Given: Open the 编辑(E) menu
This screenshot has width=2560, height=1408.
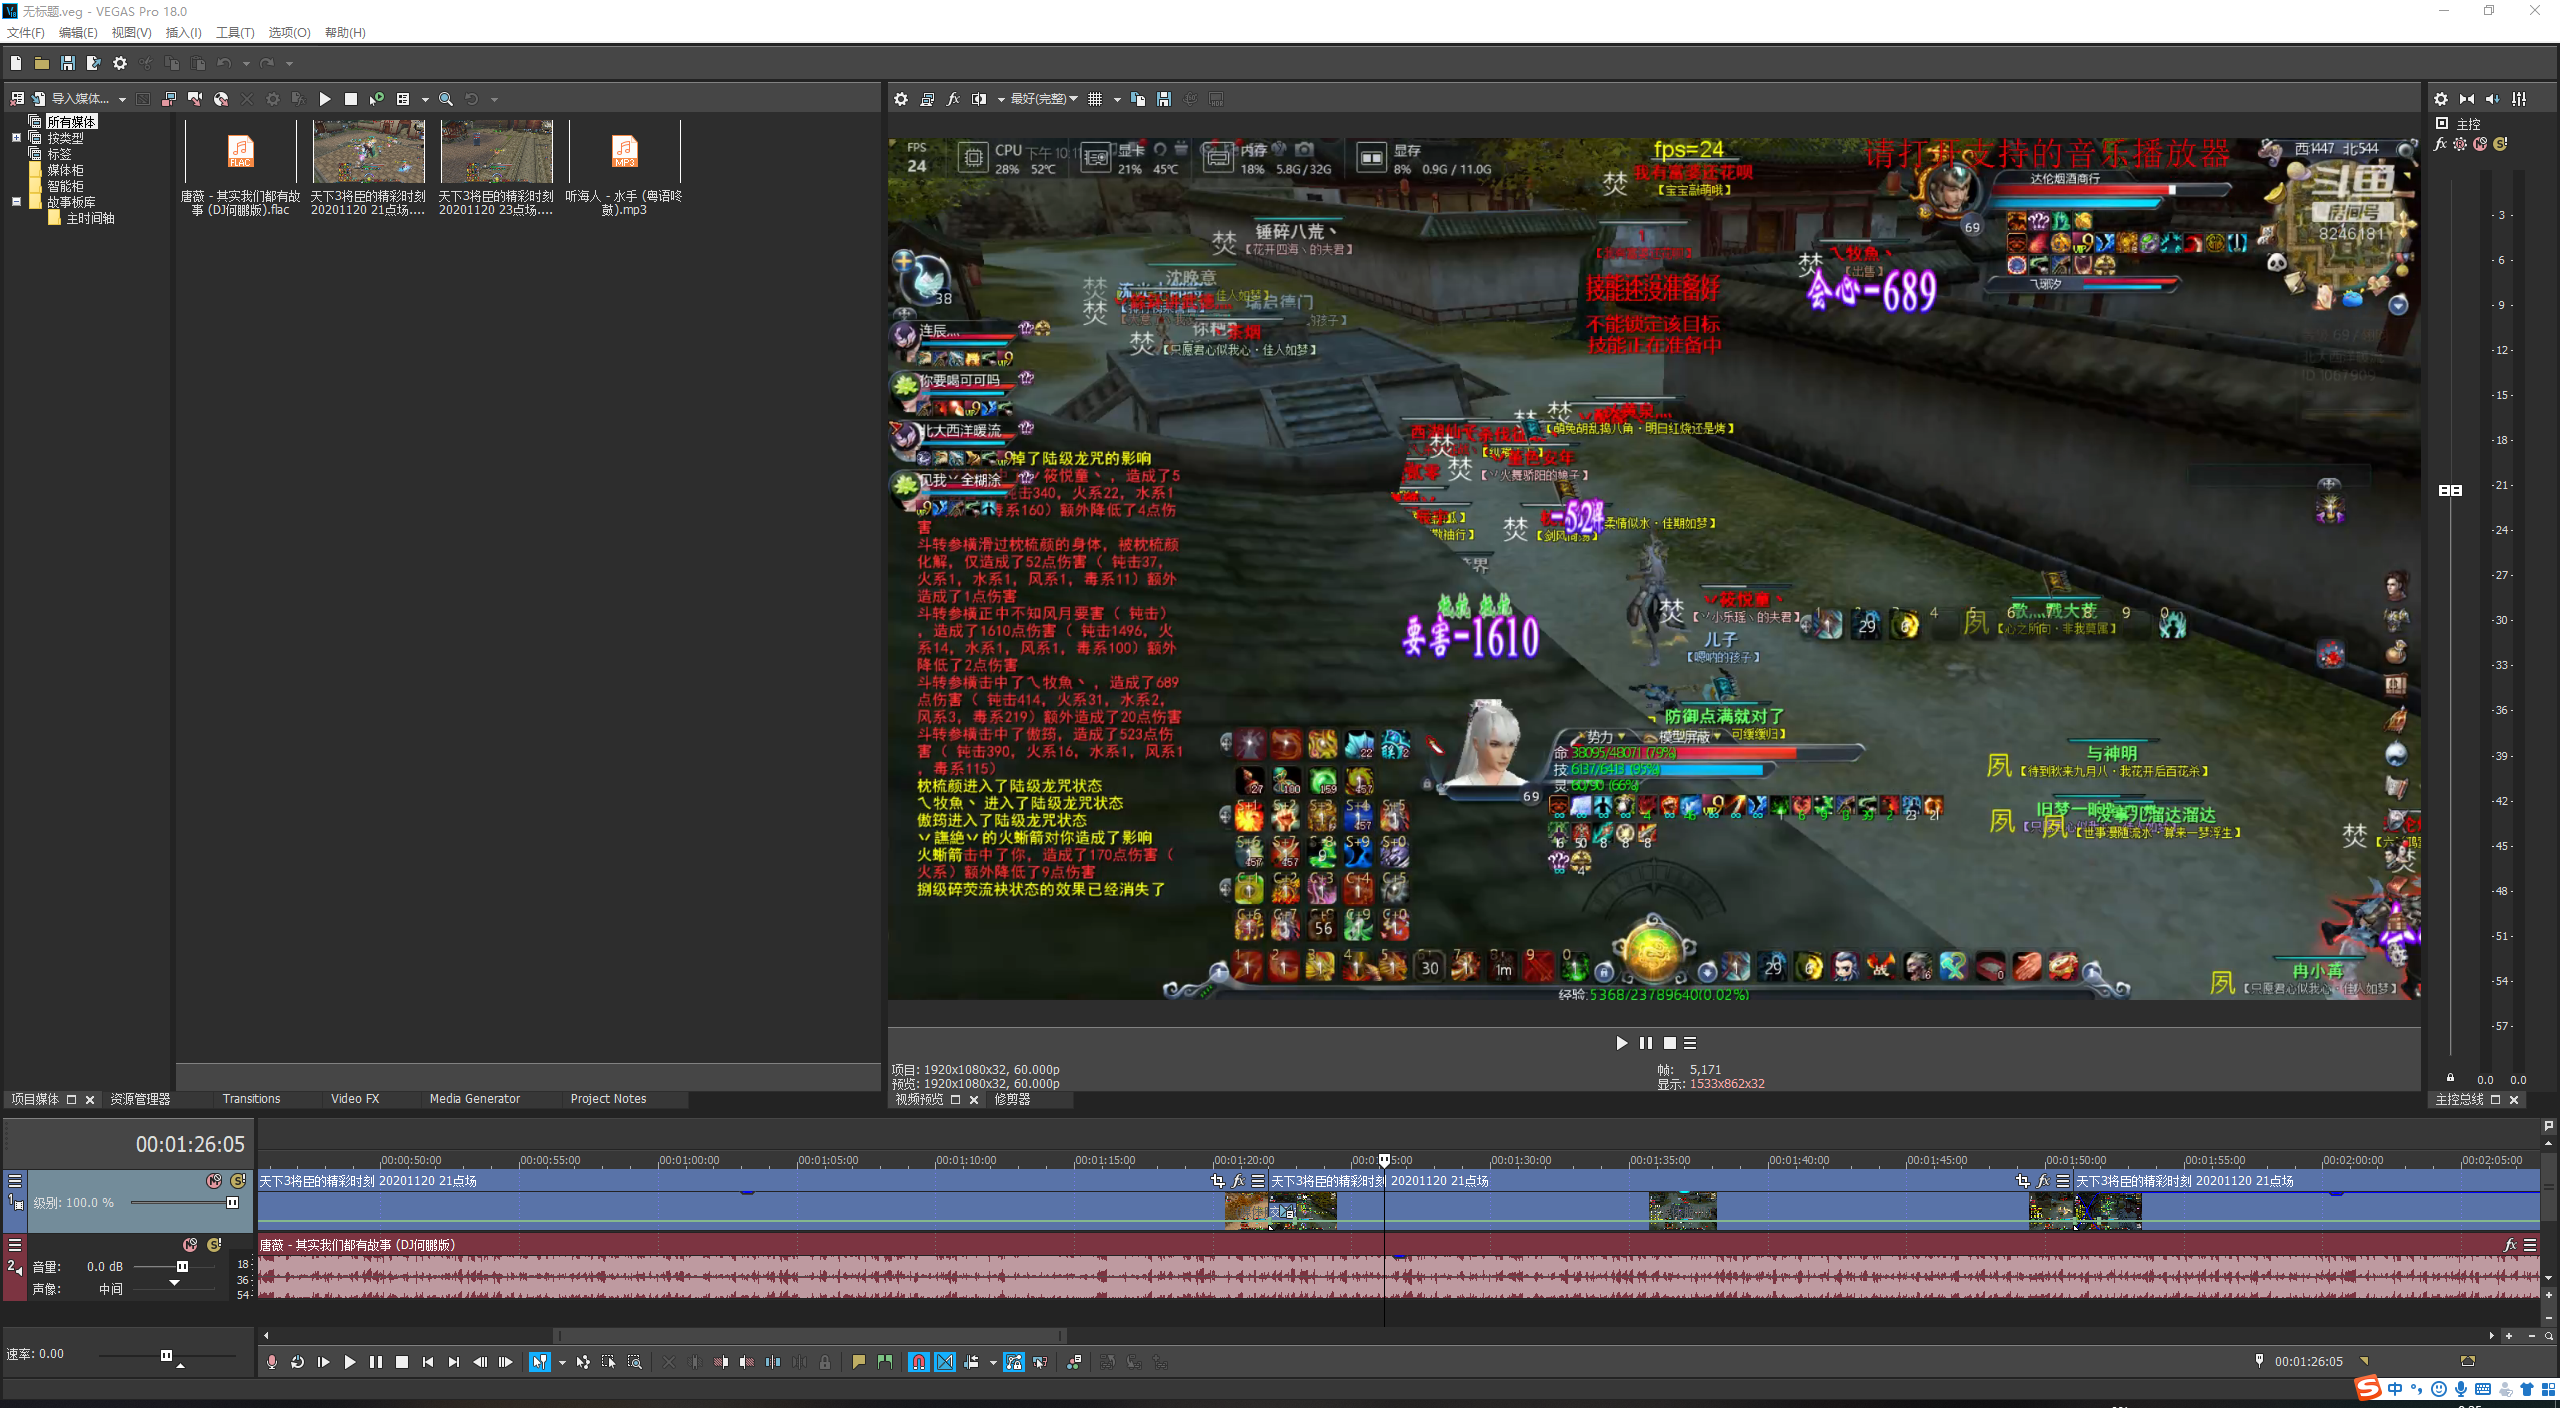Looking at the screenshot, I should pos(78,33).
